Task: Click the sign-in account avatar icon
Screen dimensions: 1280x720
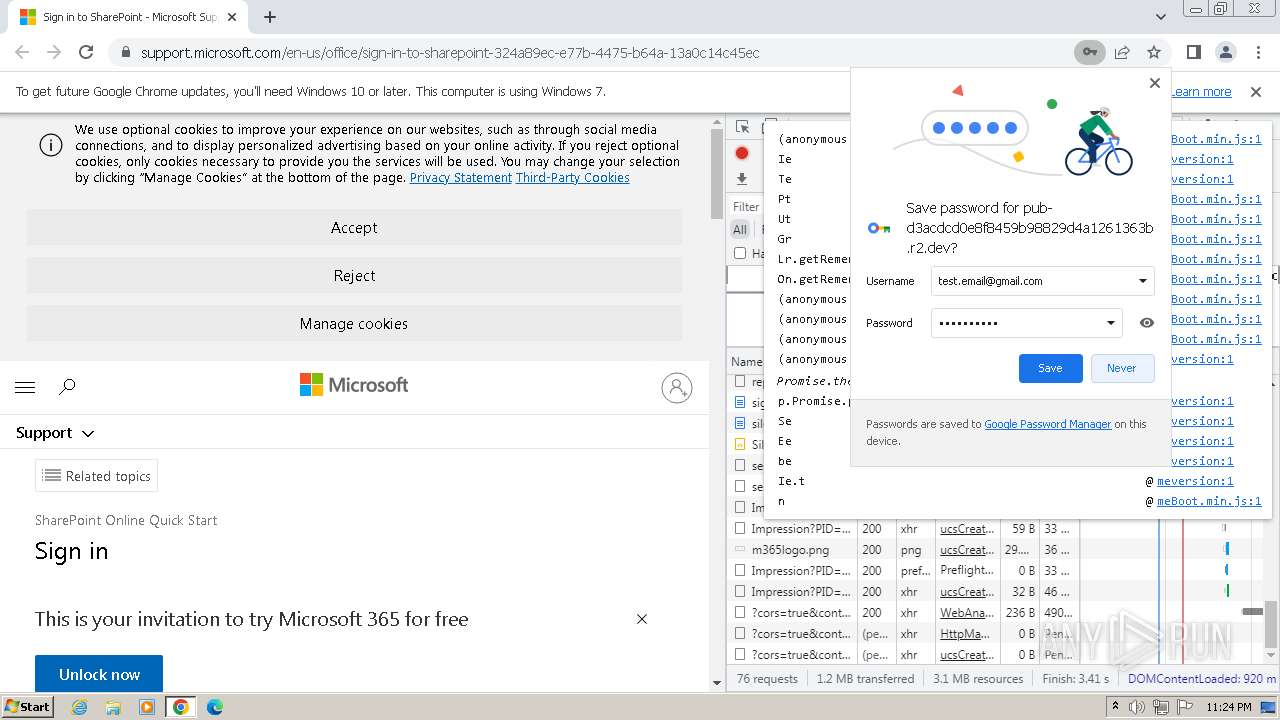Action: (x=677, y=387)
